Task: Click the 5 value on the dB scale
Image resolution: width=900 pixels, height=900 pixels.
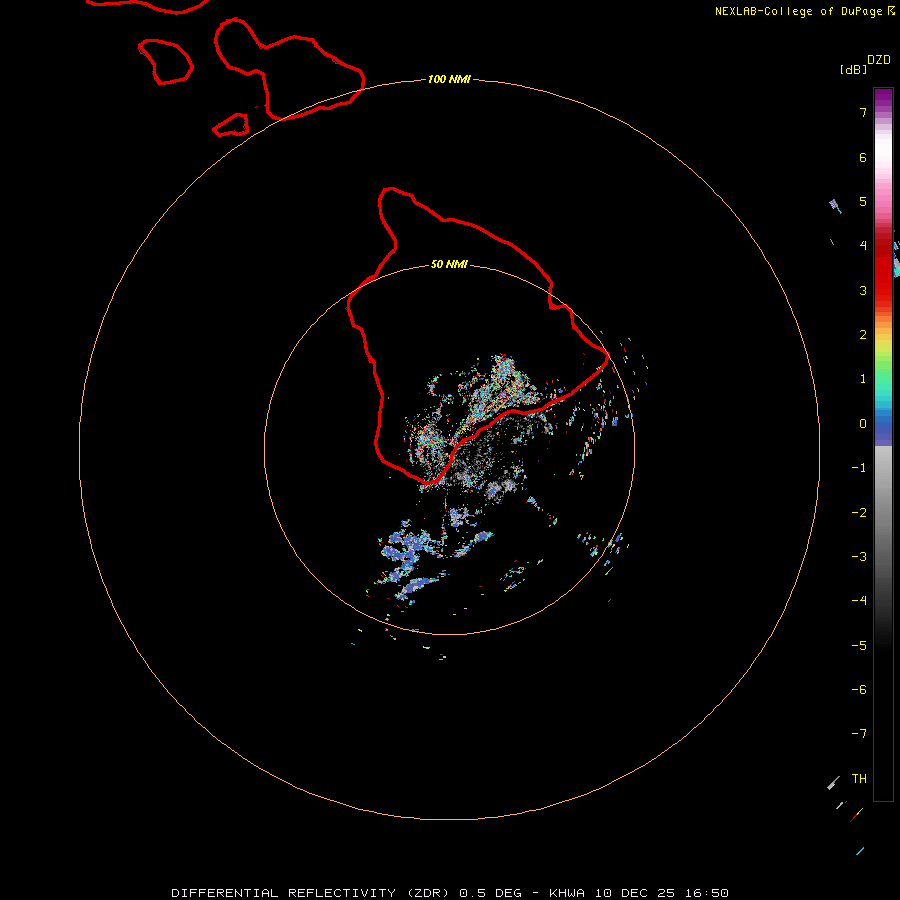Action: 863,201
